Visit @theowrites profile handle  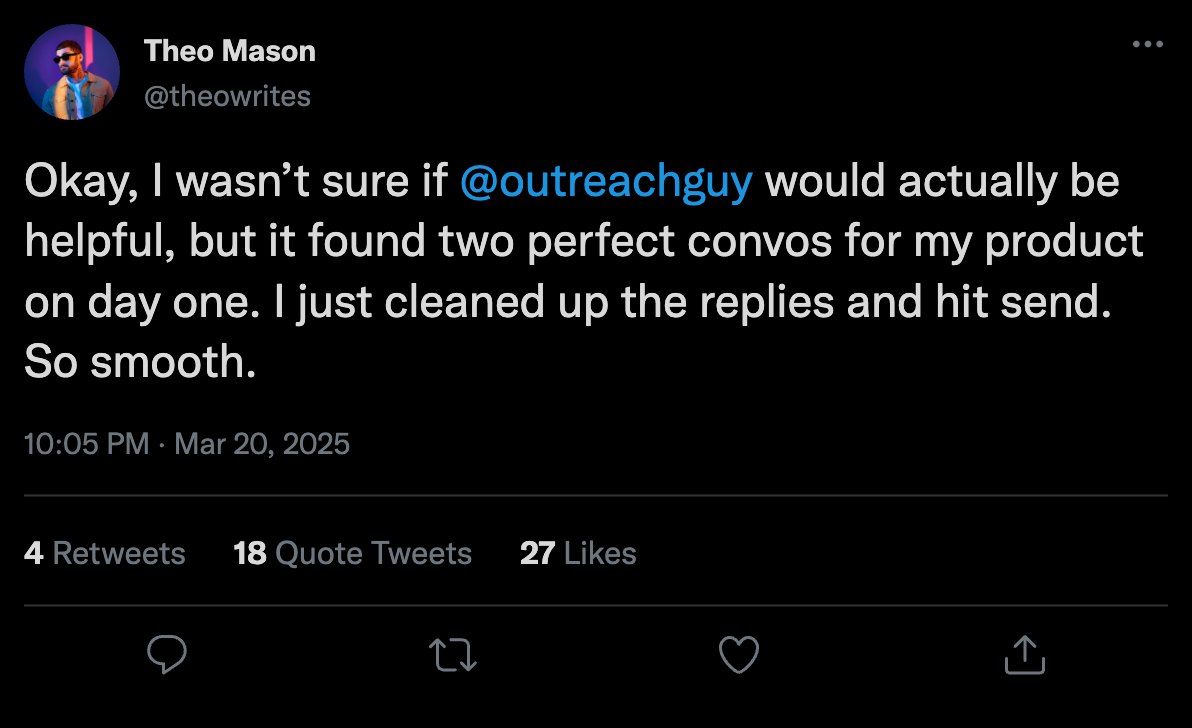pyautogui.click(x=229, y=96)
